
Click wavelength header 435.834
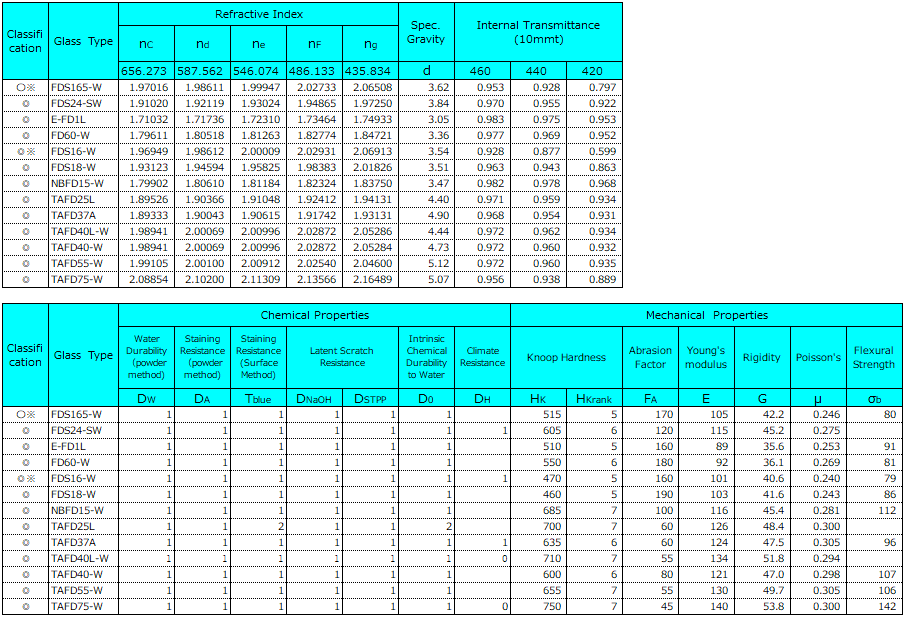370,70
